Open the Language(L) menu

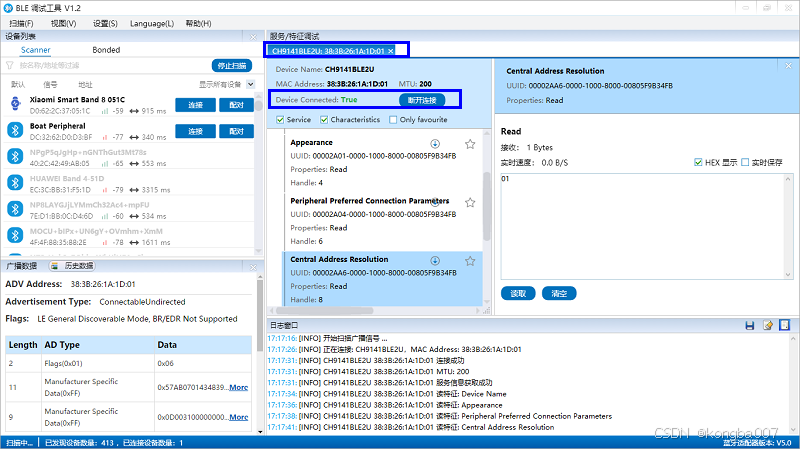152,23
